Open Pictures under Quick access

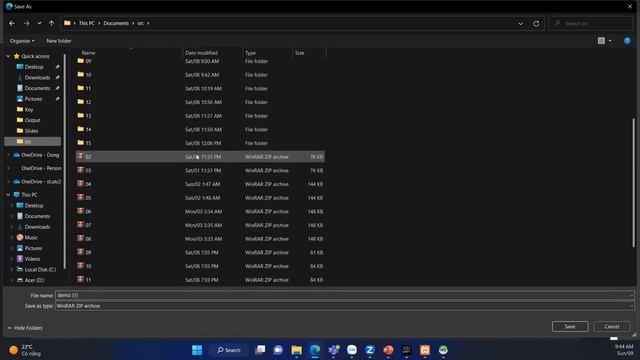[33, 99]
